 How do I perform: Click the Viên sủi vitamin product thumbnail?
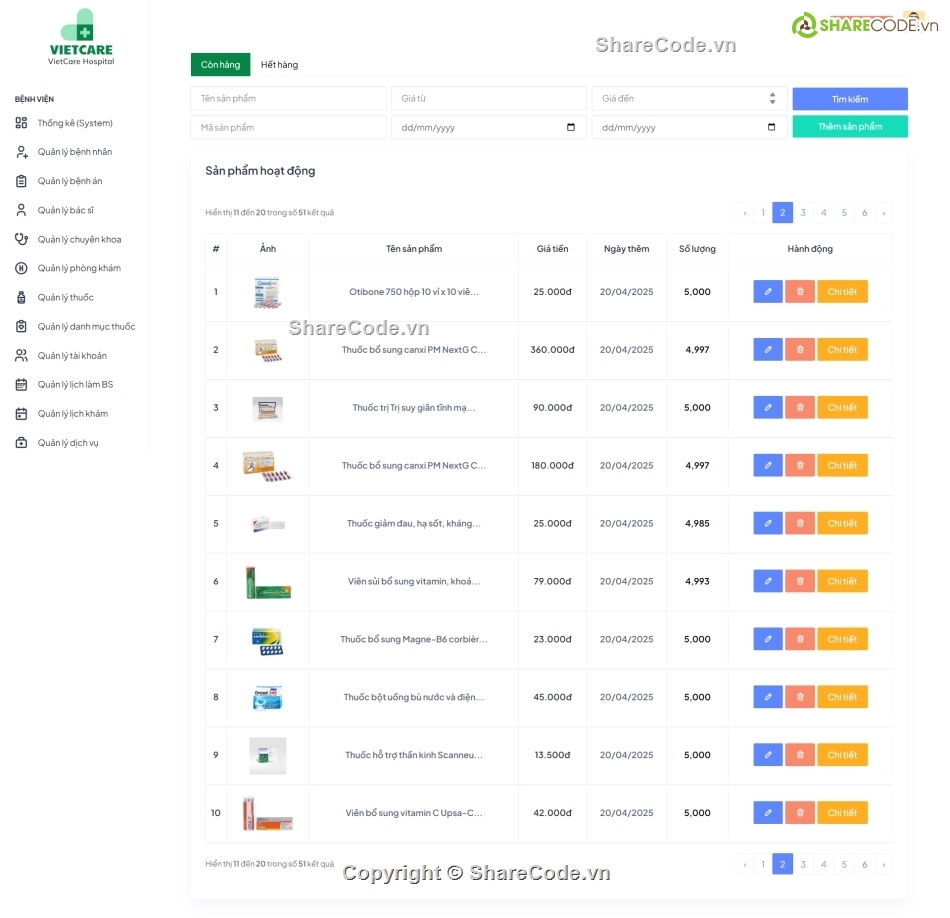(x=268, y=582)
